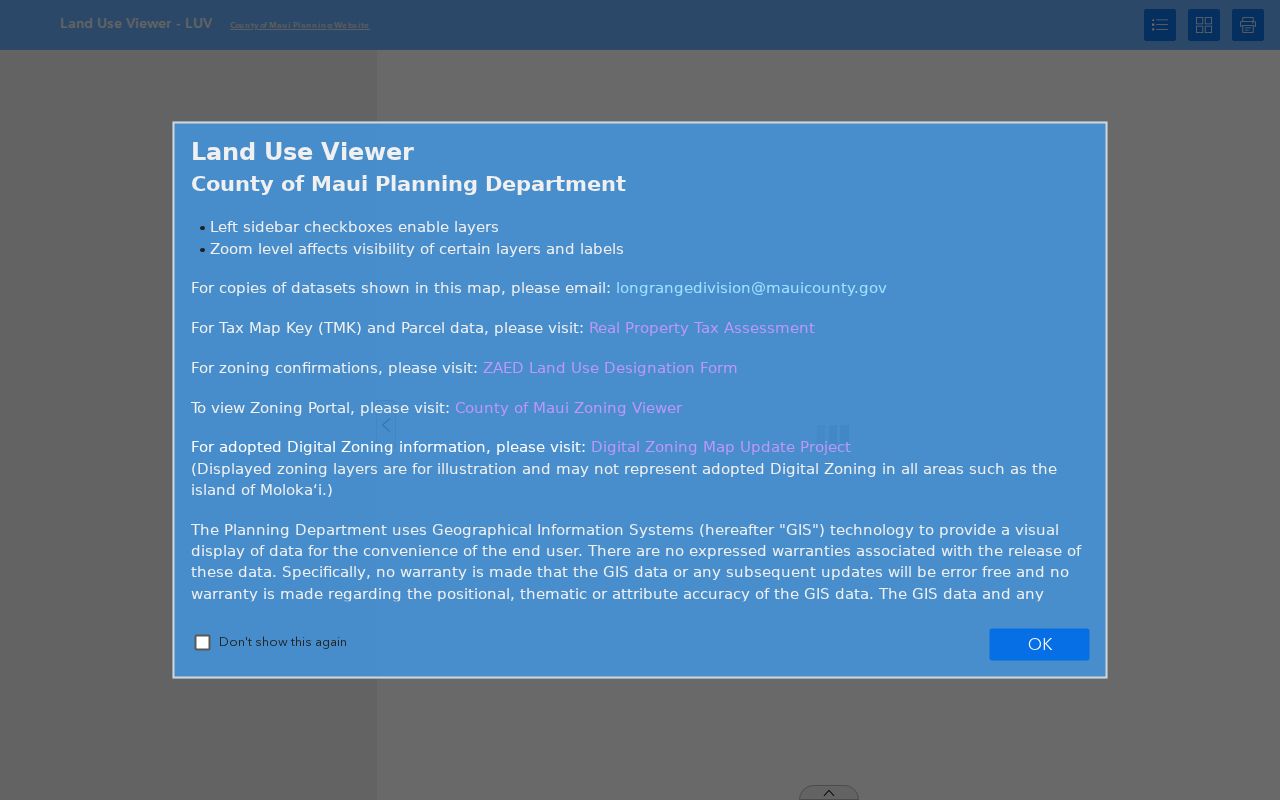1280x800 pixels.
Task: Click the "Land Use Viewer - LUV" header title
Action: (x=136, y=23)
